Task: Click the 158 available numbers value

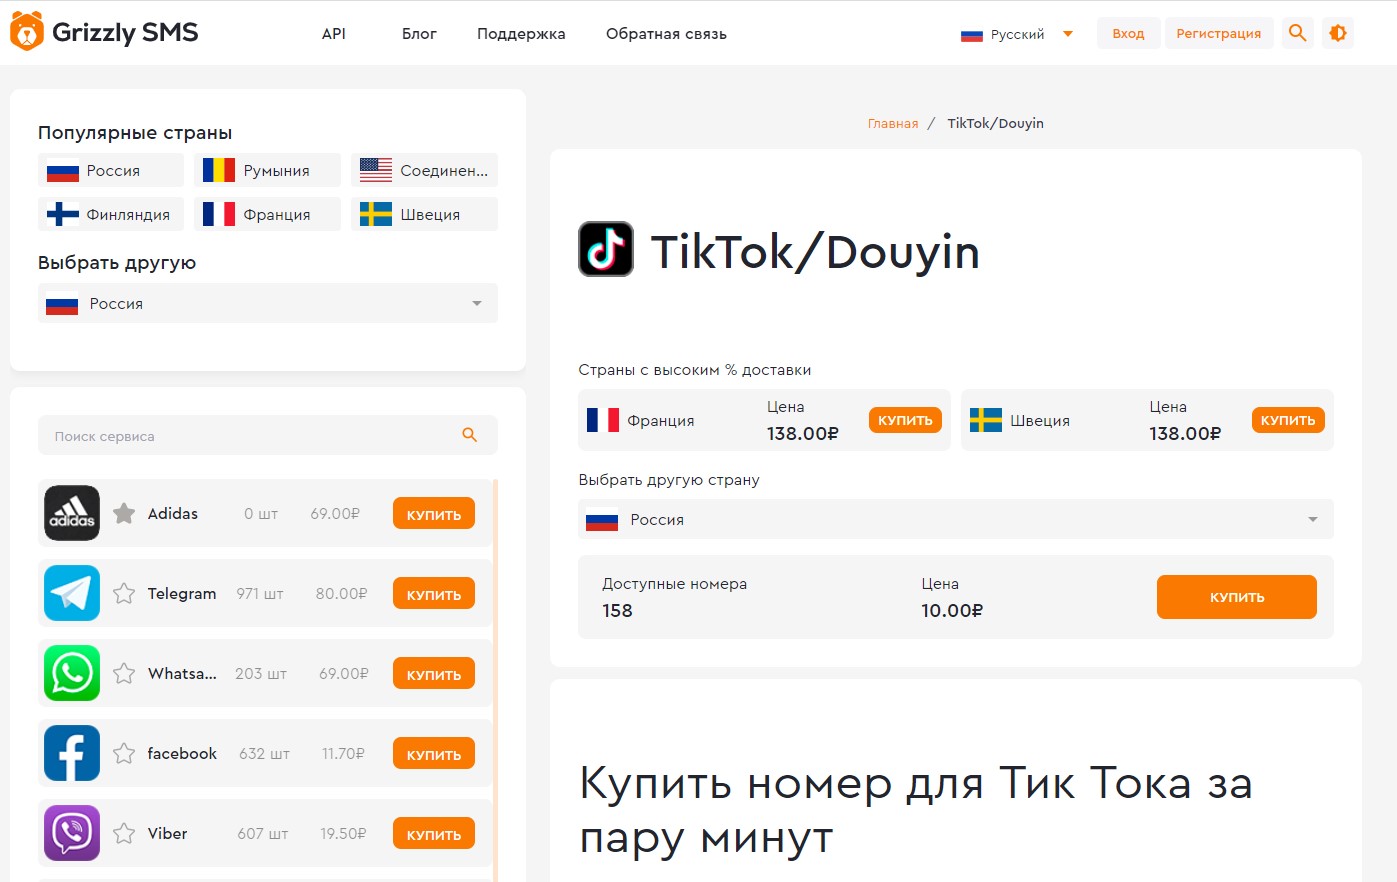Action: [x=617, y=610]
